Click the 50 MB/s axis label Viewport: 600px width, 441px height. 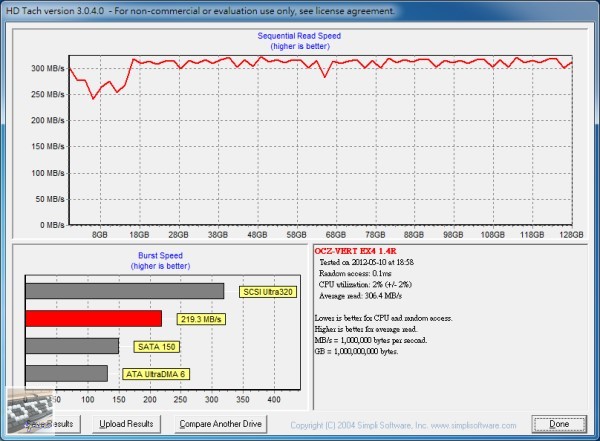(50, 199)
